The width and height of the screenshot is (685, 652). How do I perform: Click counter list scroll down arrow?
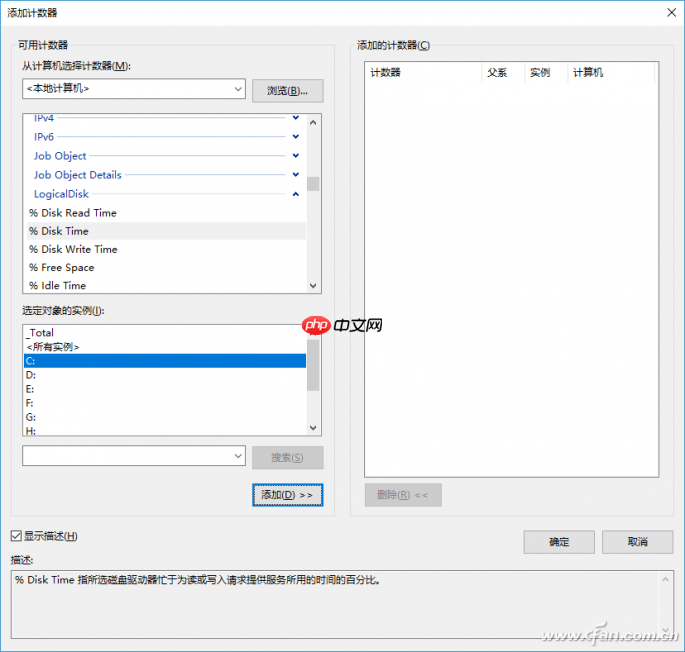(313, 286)
